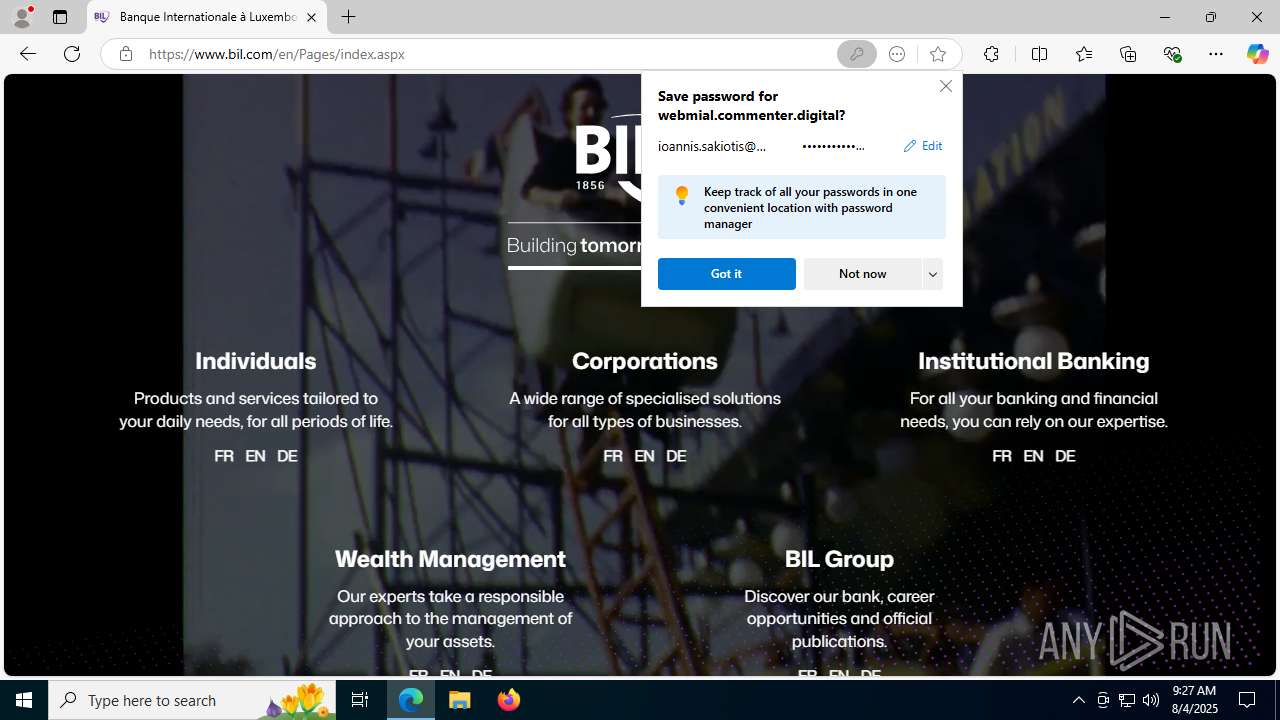Image resolution: width=1280 pixels, height=720 pixels.
Task: Open the Institutional Banking heading
Action: point(1033,361)
